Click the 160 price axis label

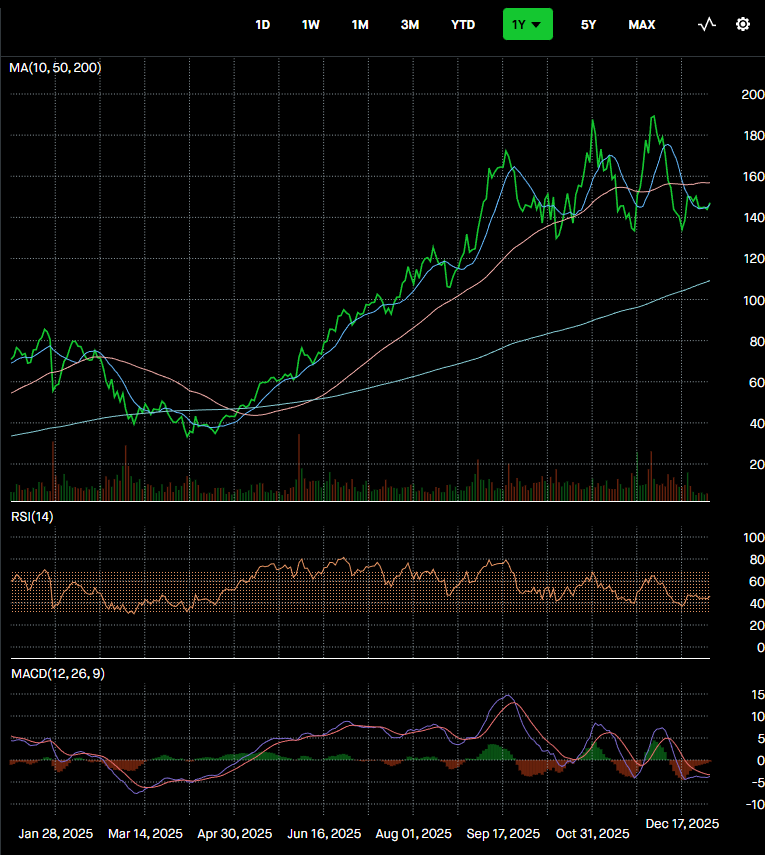click(754, 176)
